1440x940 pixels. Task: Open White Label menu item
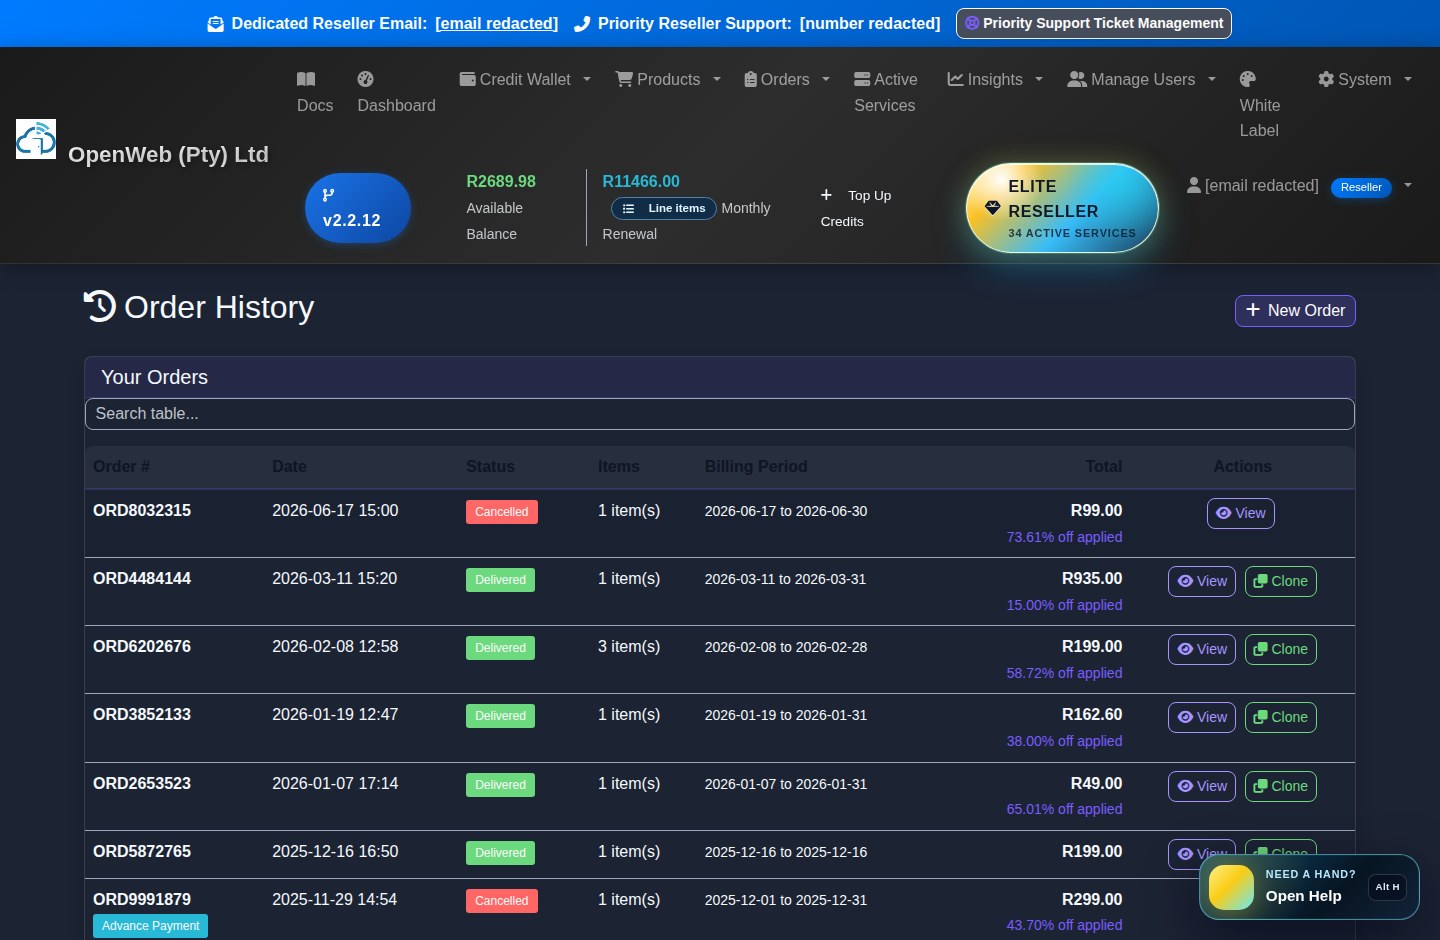pos(1259,104)
